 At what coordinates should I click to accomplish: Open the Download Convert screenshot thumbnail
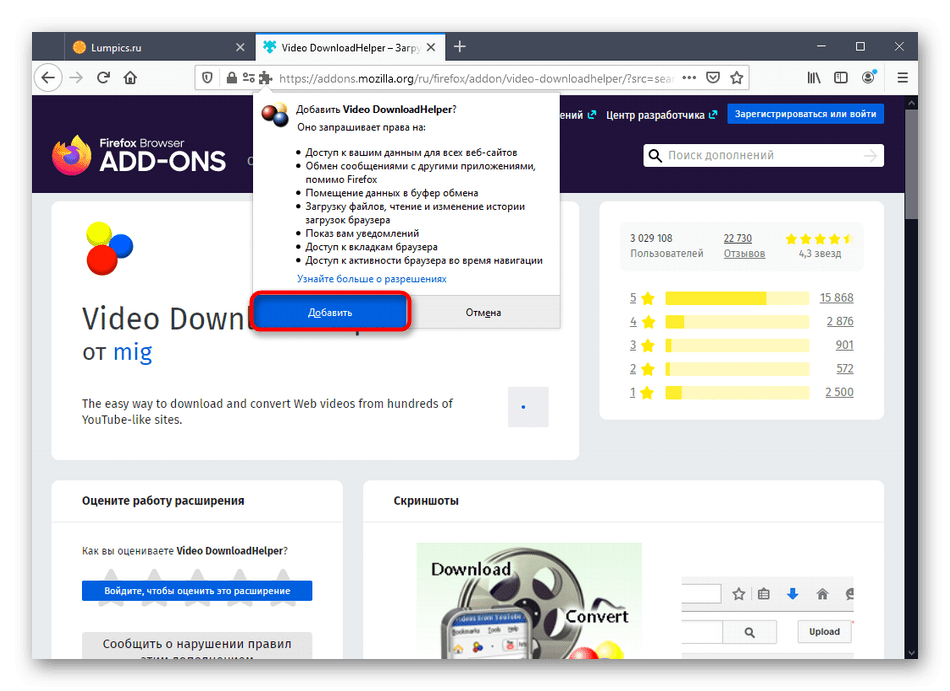coord(529,601)
